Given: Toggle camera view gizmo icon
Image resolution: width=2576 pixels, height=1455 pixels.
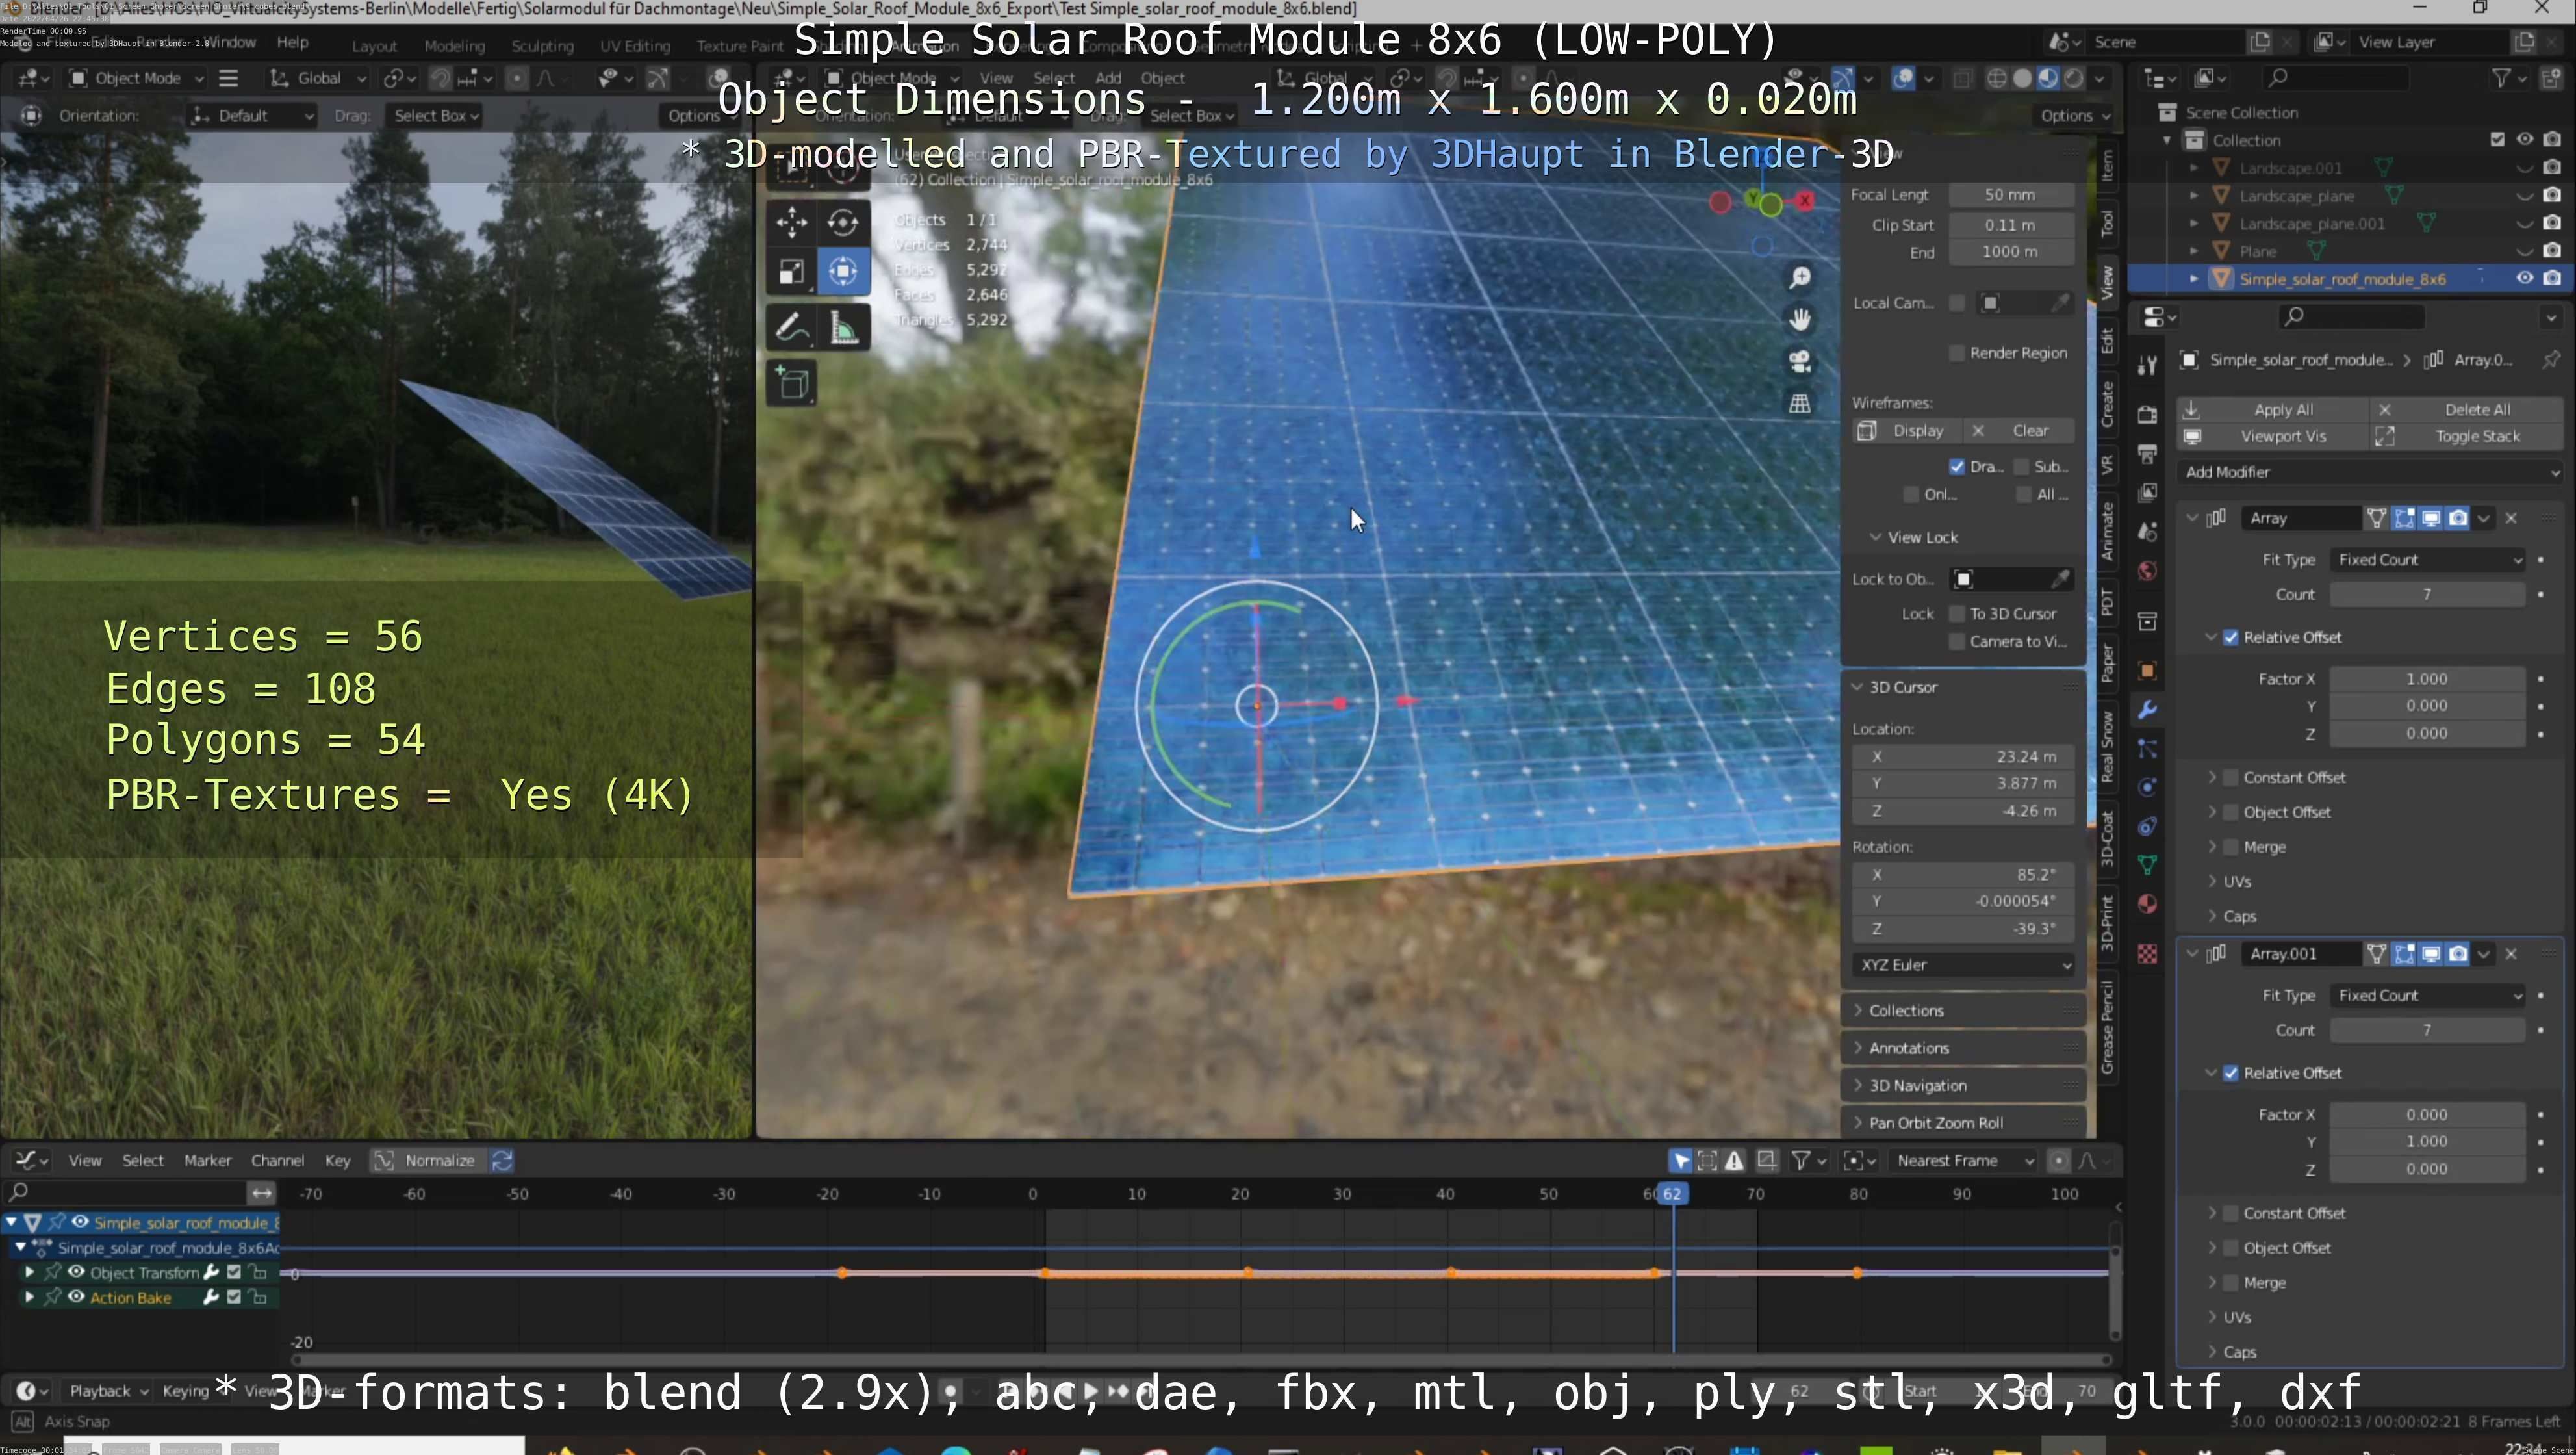Looking at the screenshot, I should pos(1800,361).
